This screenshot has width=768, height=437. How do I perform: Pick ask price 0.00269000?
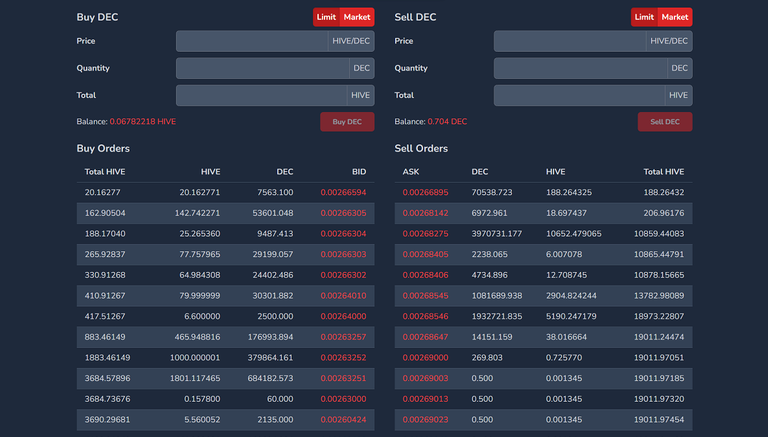coord(425,358)
